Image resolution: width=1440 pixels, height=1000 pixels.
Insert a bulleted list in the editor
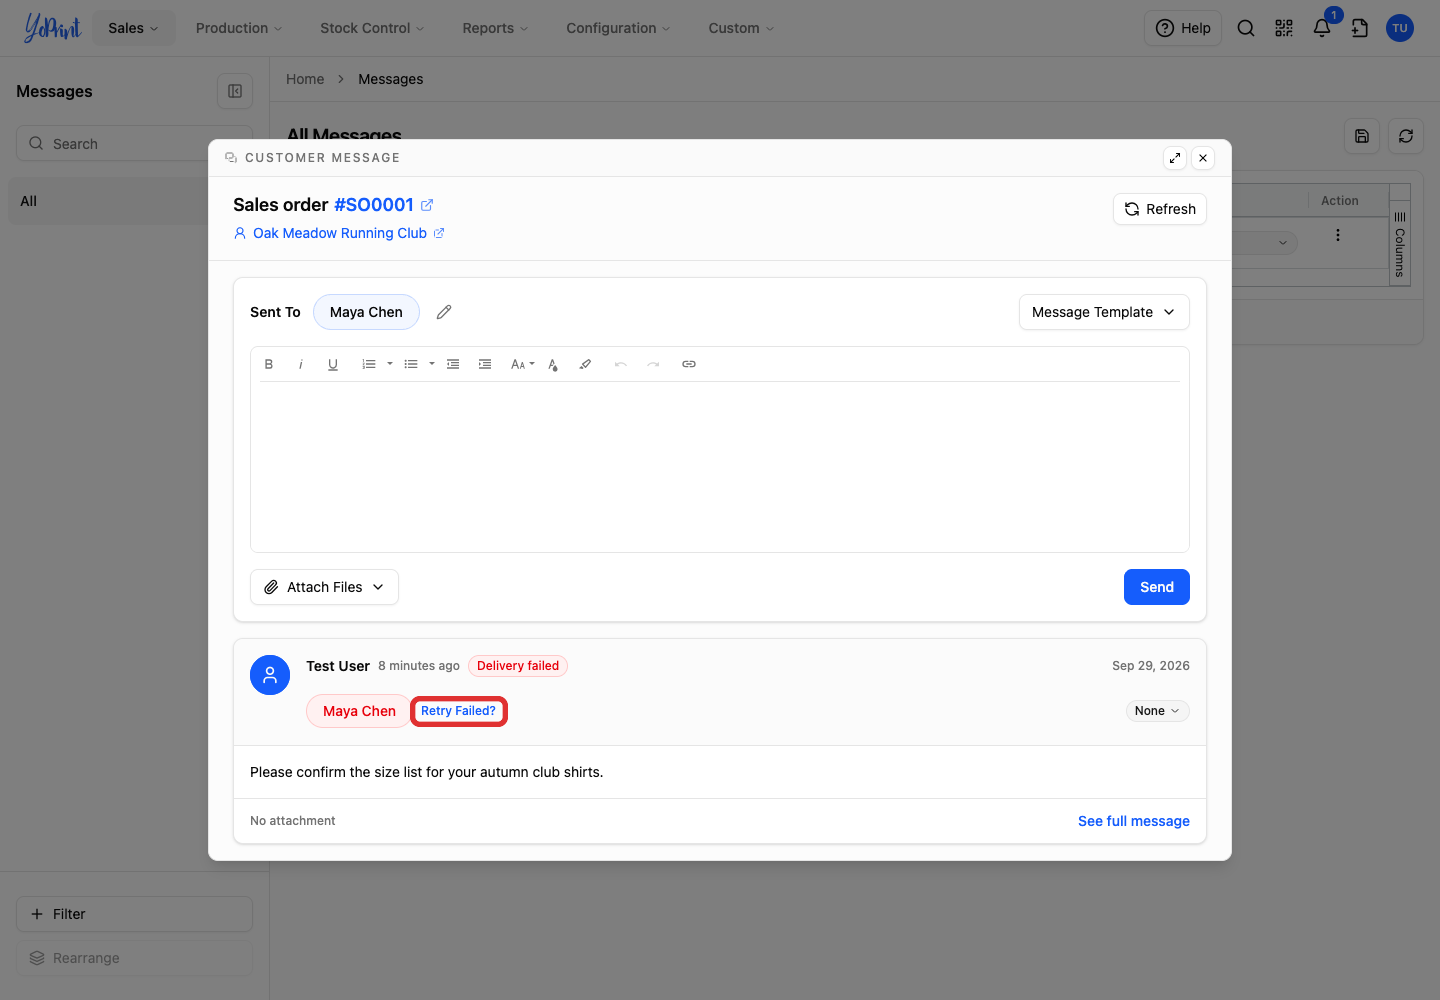point(411,364)
